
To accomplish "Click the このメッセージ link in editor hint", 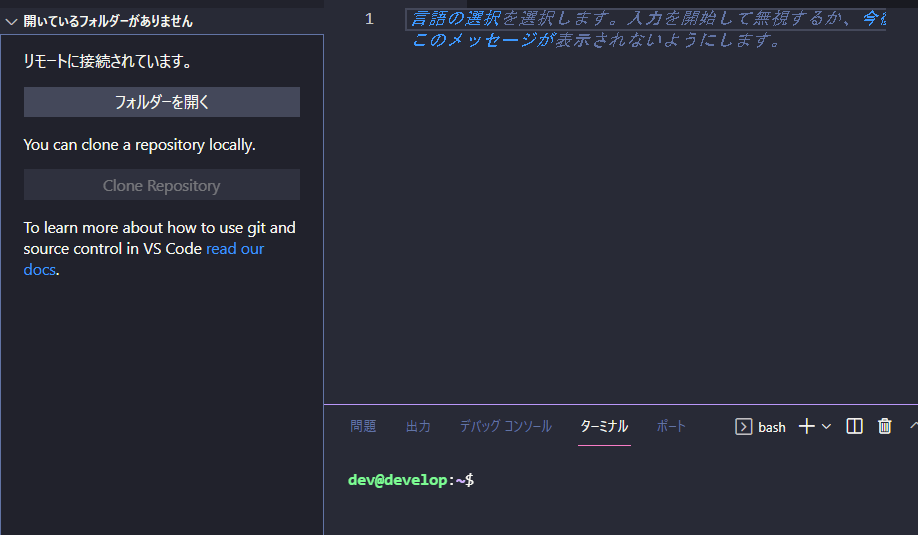I will pyautogui.click(x=474, y=41).
